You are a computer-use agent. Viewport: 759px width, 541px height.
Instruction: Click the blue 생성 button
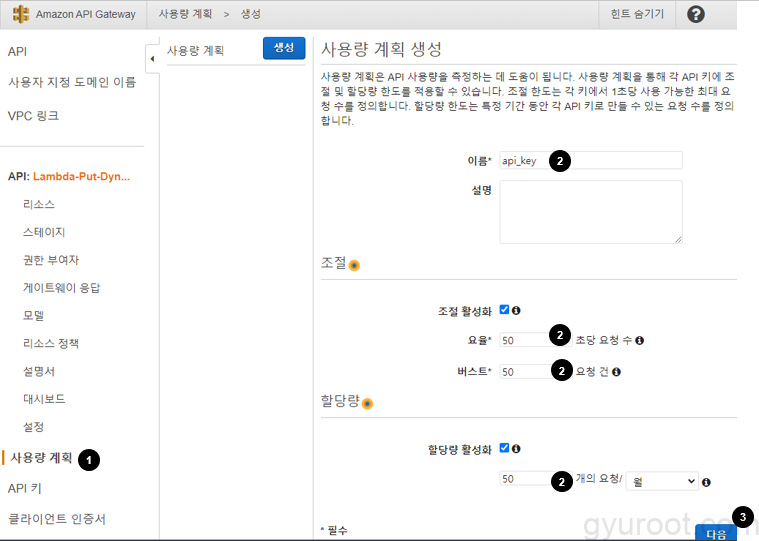[x=284, y=48]
